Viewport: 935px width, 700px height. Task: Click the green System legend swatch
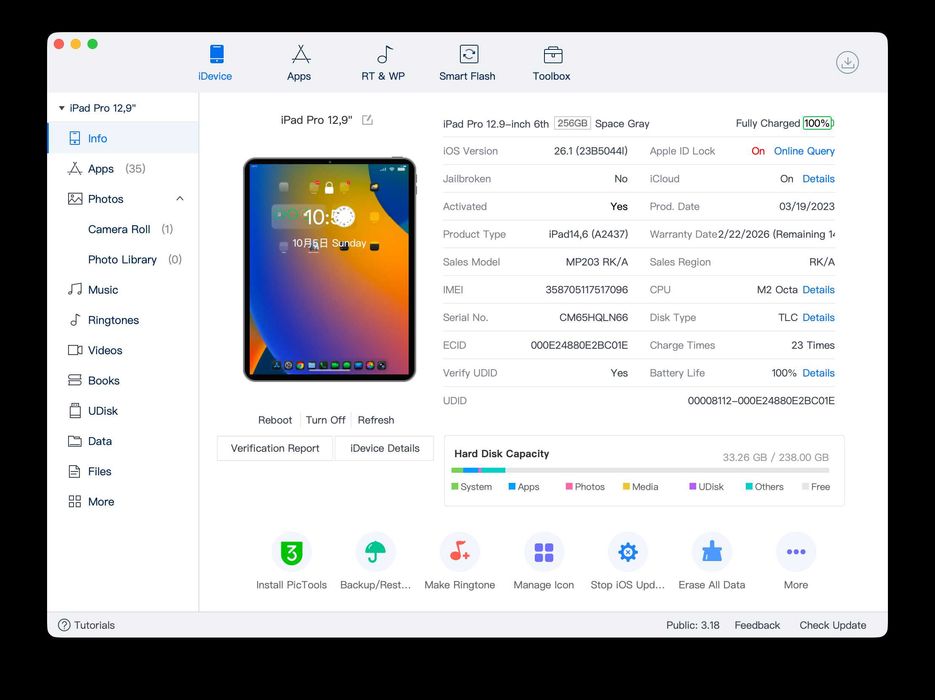[x=455, y=487]
